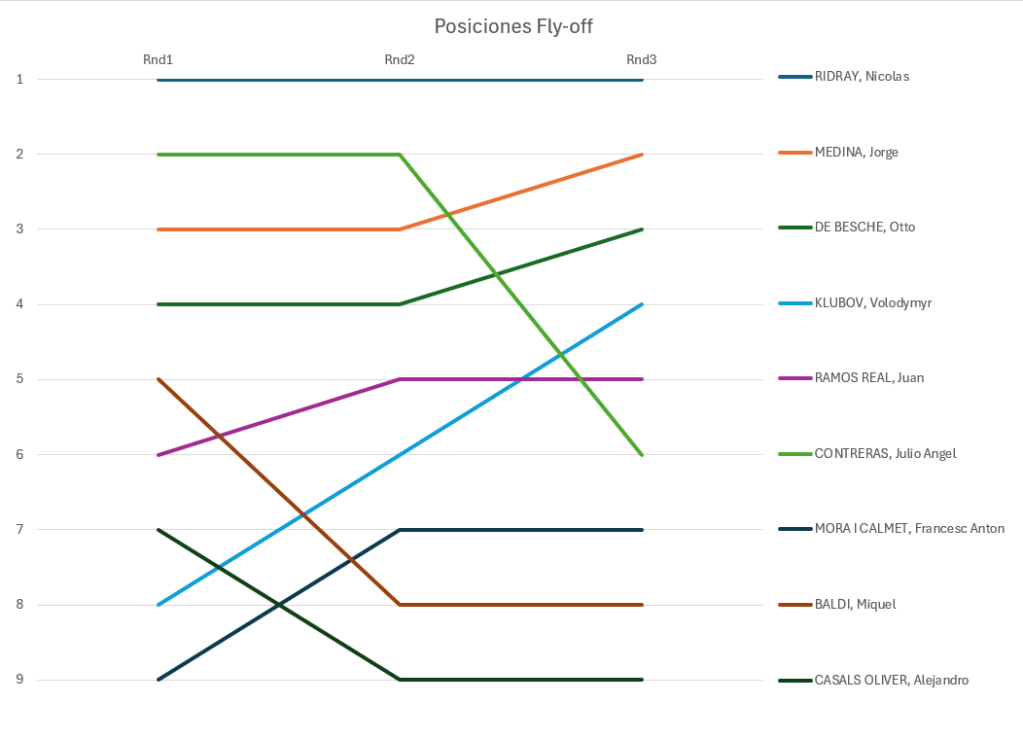Screen dimensions: 1023x739
Task: Click the orange MEDINA legend line swatch
Action: tap(794, 153)
